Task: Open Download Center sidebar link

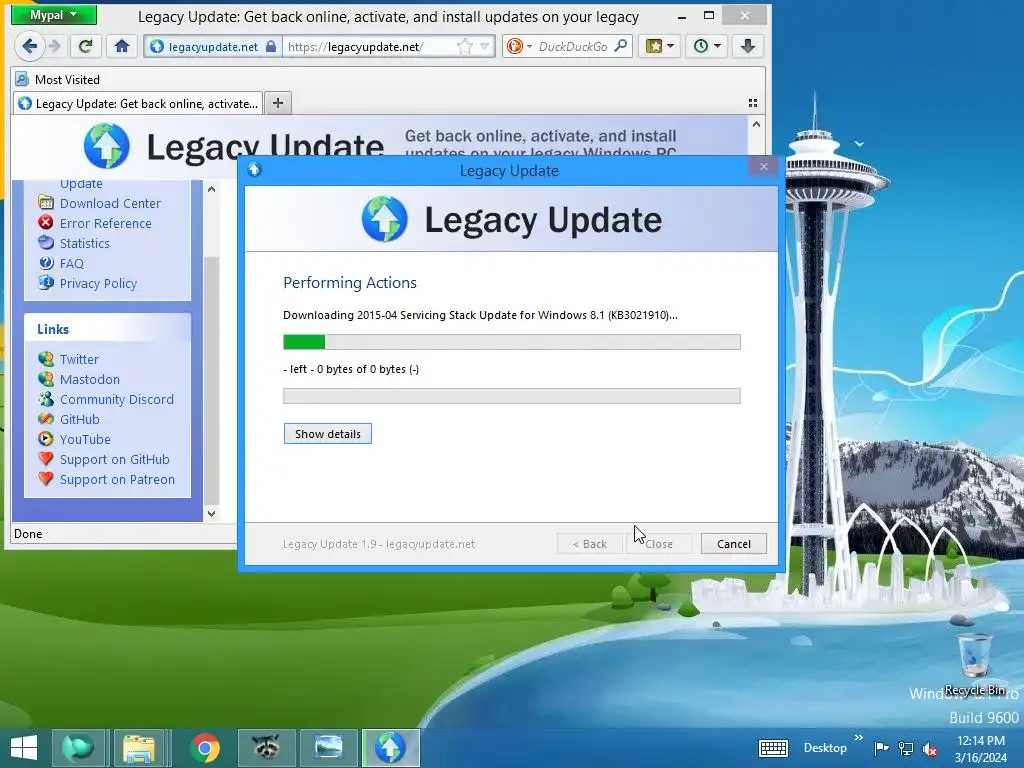Action: [110, 203]
